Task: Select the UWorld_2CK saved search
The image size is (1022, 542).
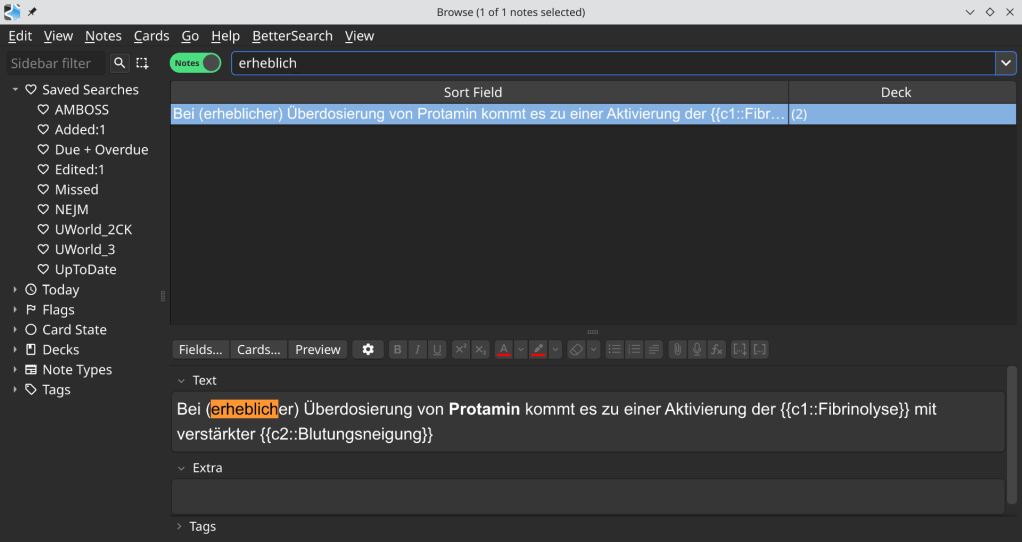Action: pyautogui.click(x=93, y=230)
